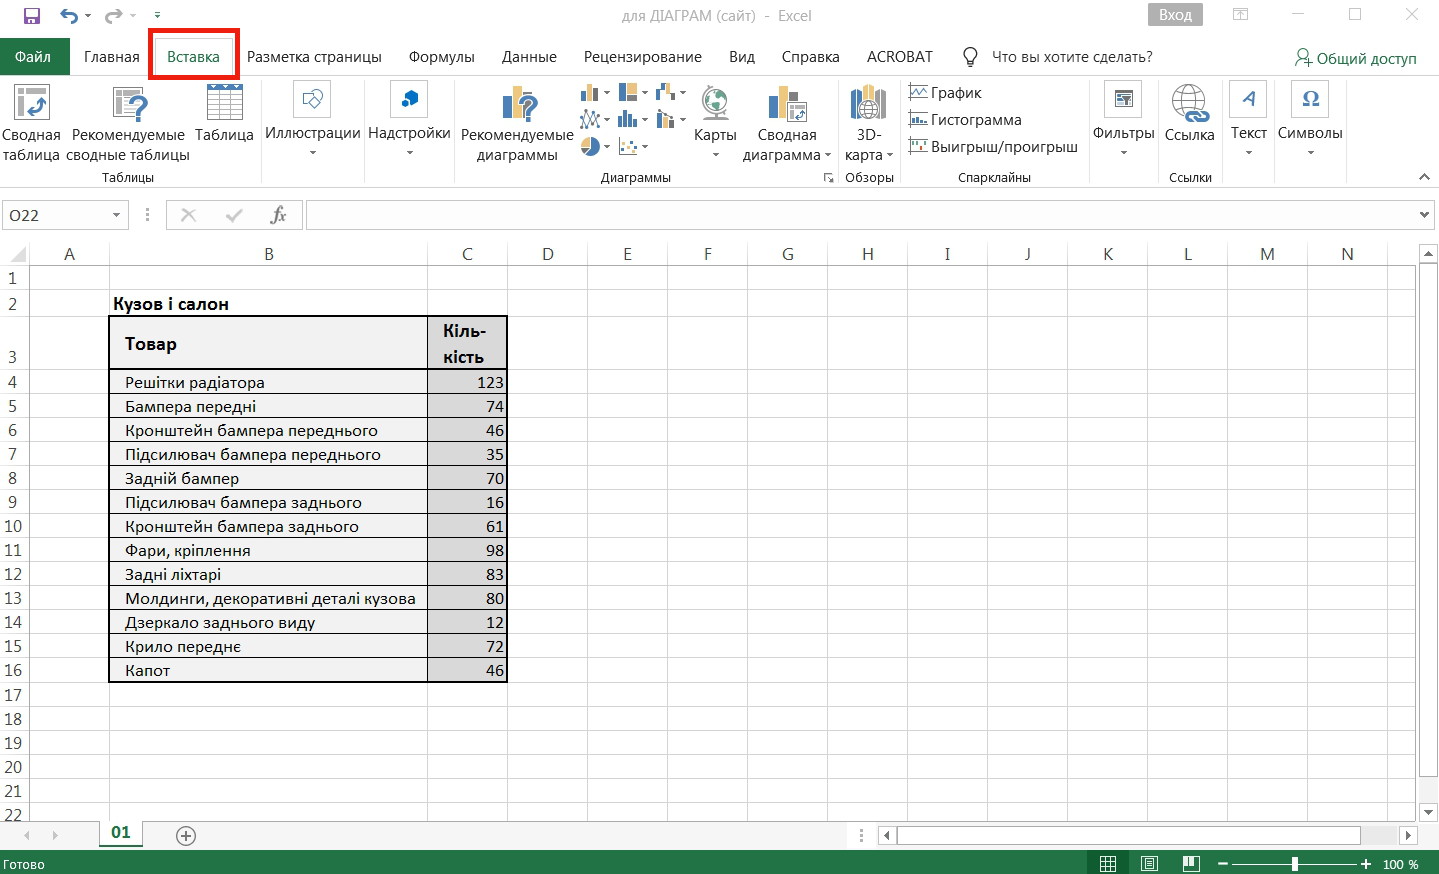1439x874 pixels.
Task: Click the Сводная таблица (PivotTable) icon
Action: pyautogui.click(x=31, y=105)
